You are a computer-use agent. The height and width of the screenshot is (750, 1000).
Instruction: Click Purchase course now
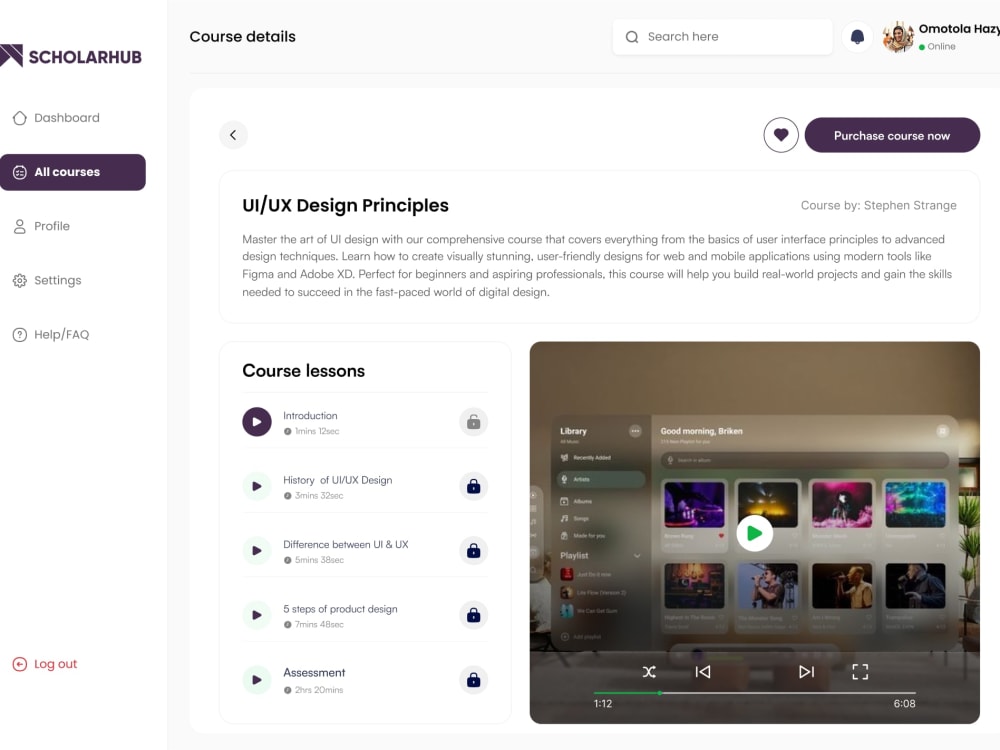pos(892,135)
